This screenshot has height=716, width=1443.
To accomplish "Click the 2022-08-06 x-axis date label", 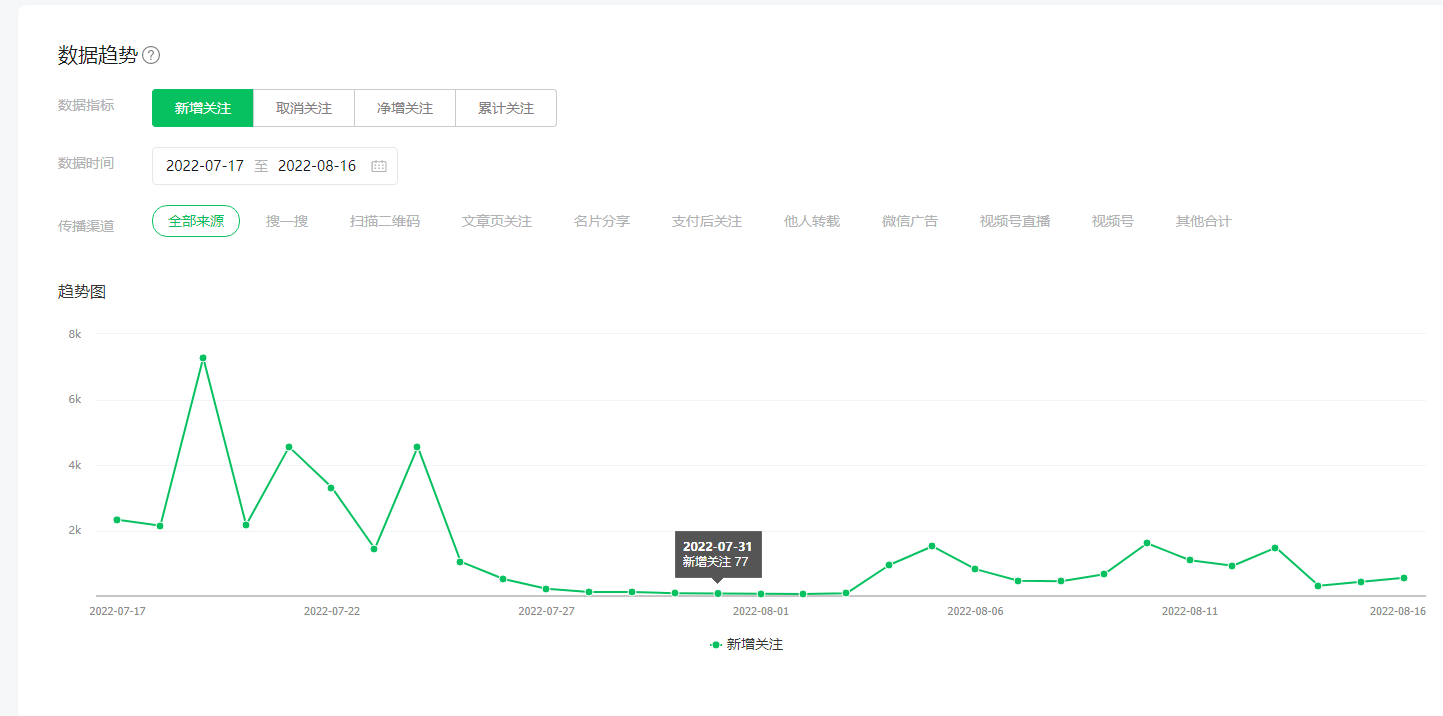I will (975, 610).
